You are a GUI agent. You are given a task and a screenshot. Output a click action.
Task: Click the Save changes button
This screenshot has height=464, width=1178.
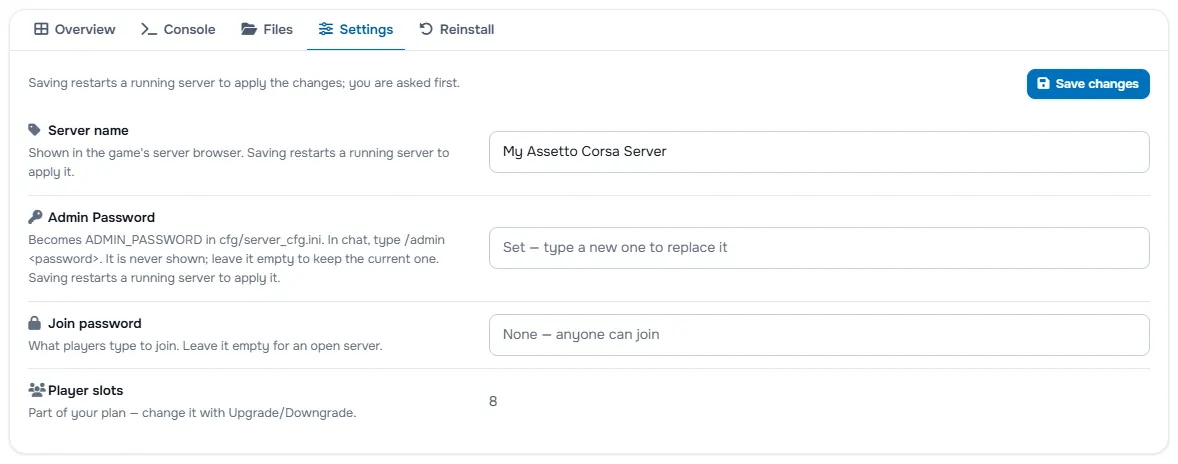[1088, 83]
